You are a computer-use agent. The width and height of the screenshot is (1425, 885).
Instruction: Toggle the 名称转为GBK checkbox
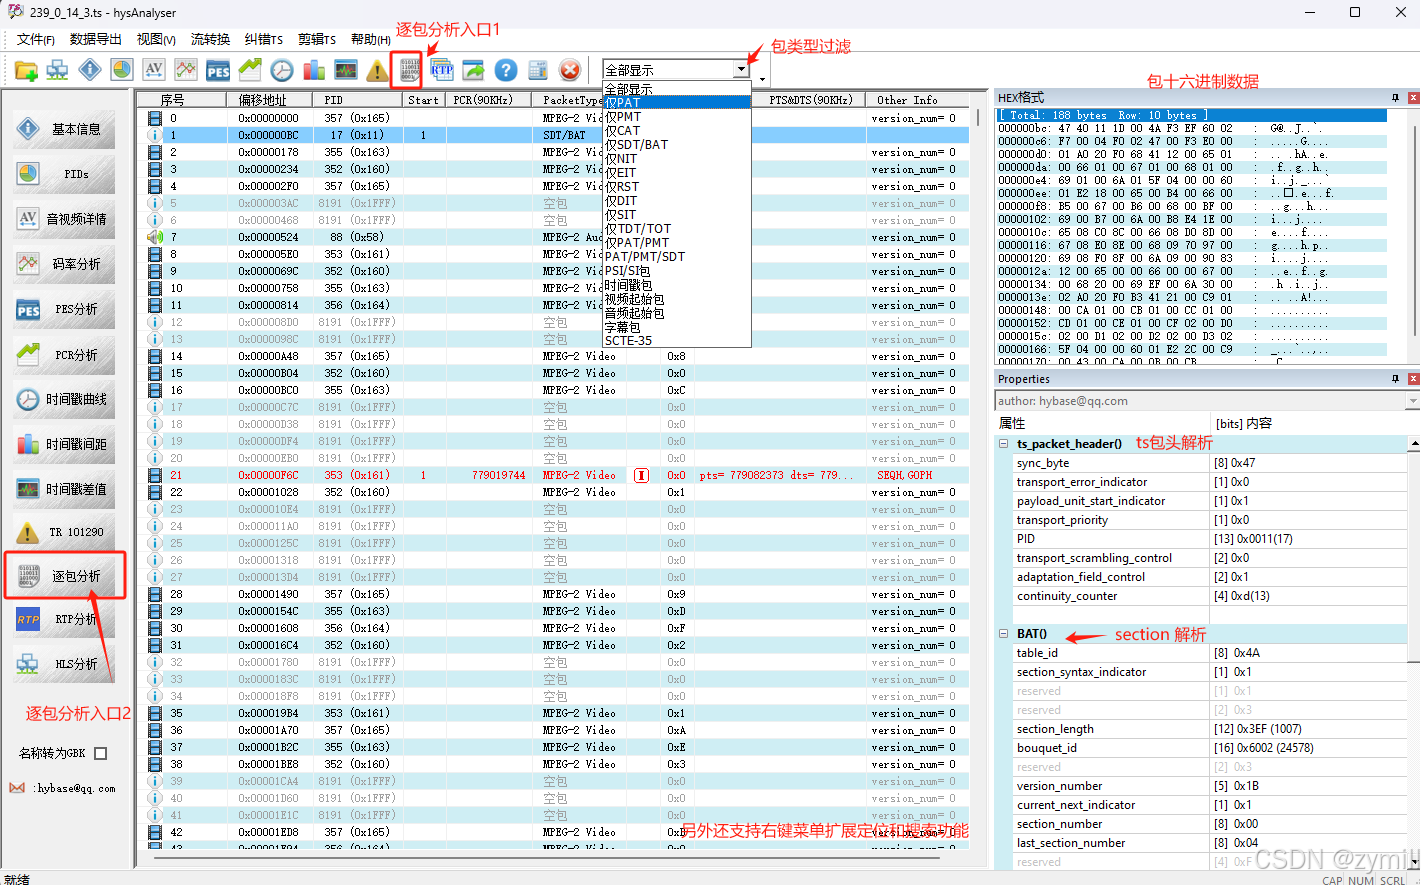click(x=100, y=753)
